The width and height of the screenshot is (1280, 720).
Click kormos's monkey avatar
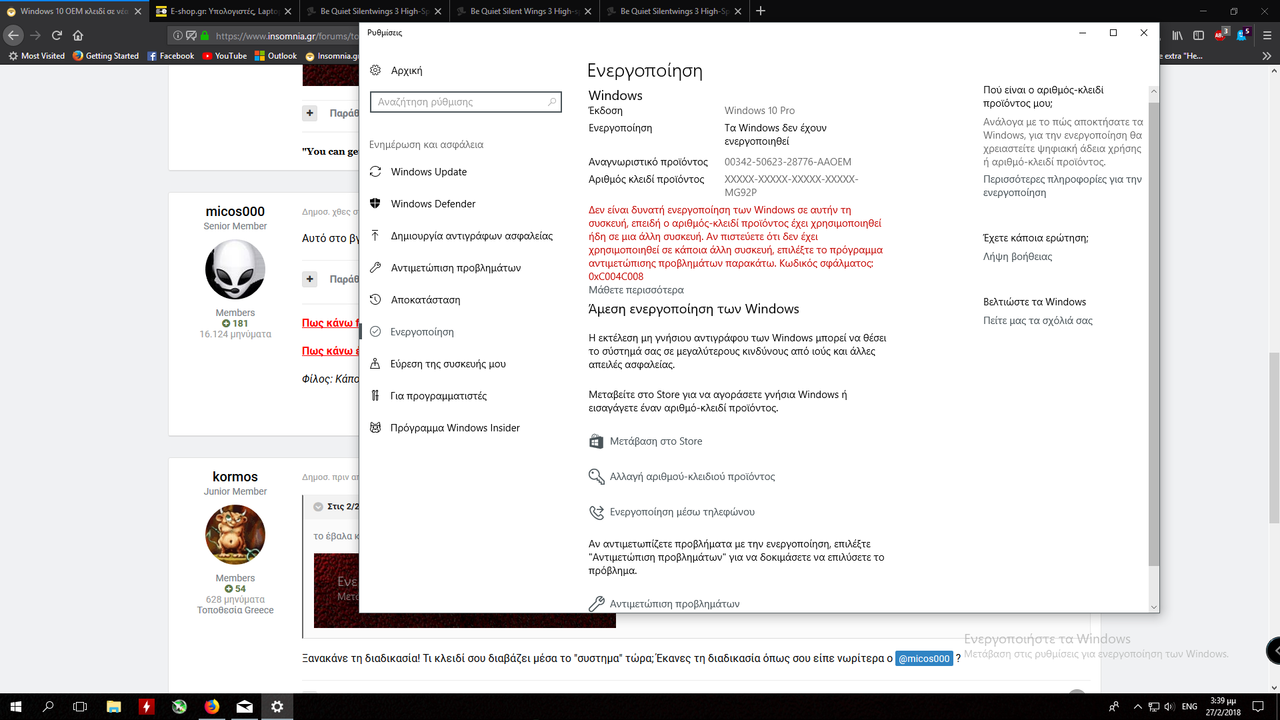tap(235, 535)
